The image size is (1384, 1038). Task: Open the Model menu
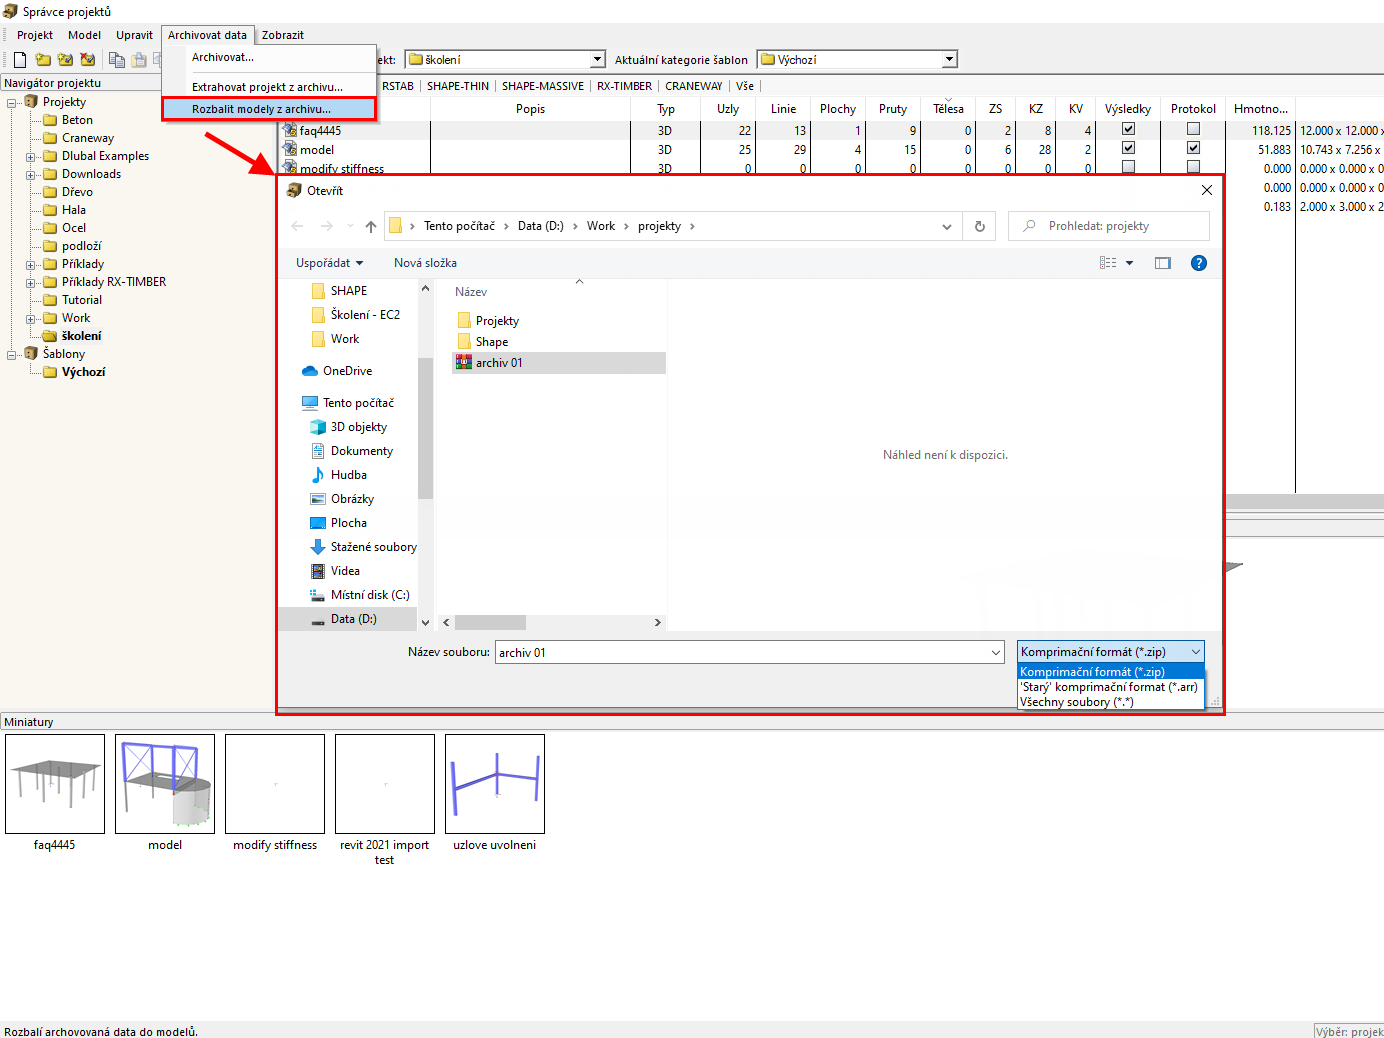[x=84, y=35]
